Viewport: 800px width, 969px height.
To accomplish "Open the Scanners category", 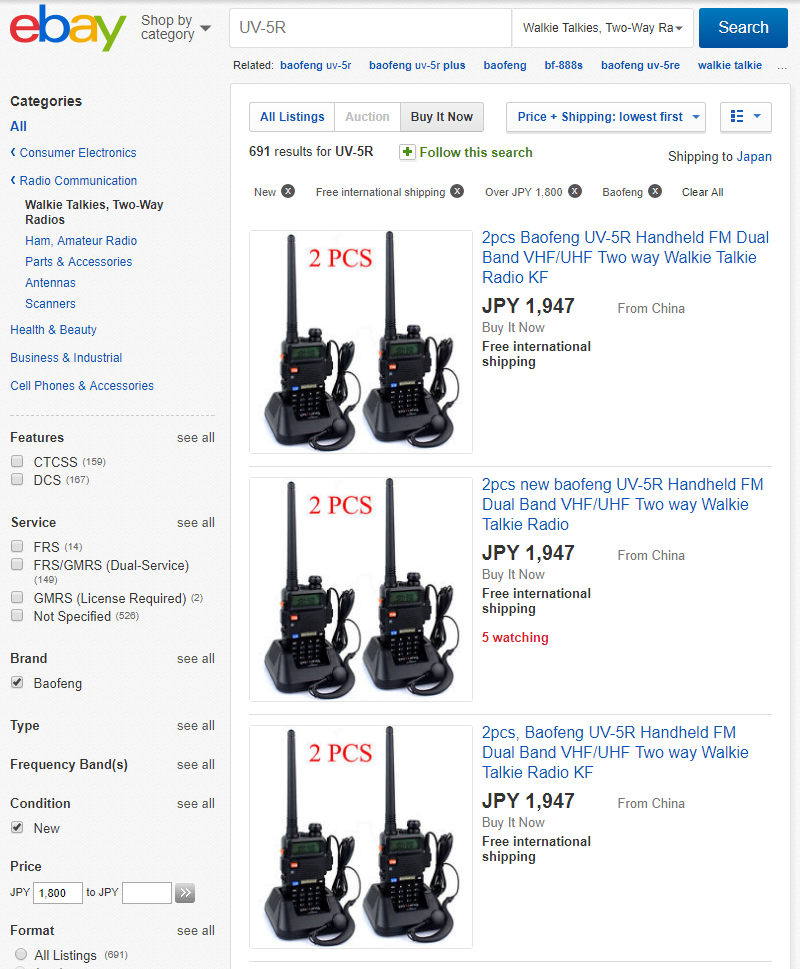I will 50,304.
